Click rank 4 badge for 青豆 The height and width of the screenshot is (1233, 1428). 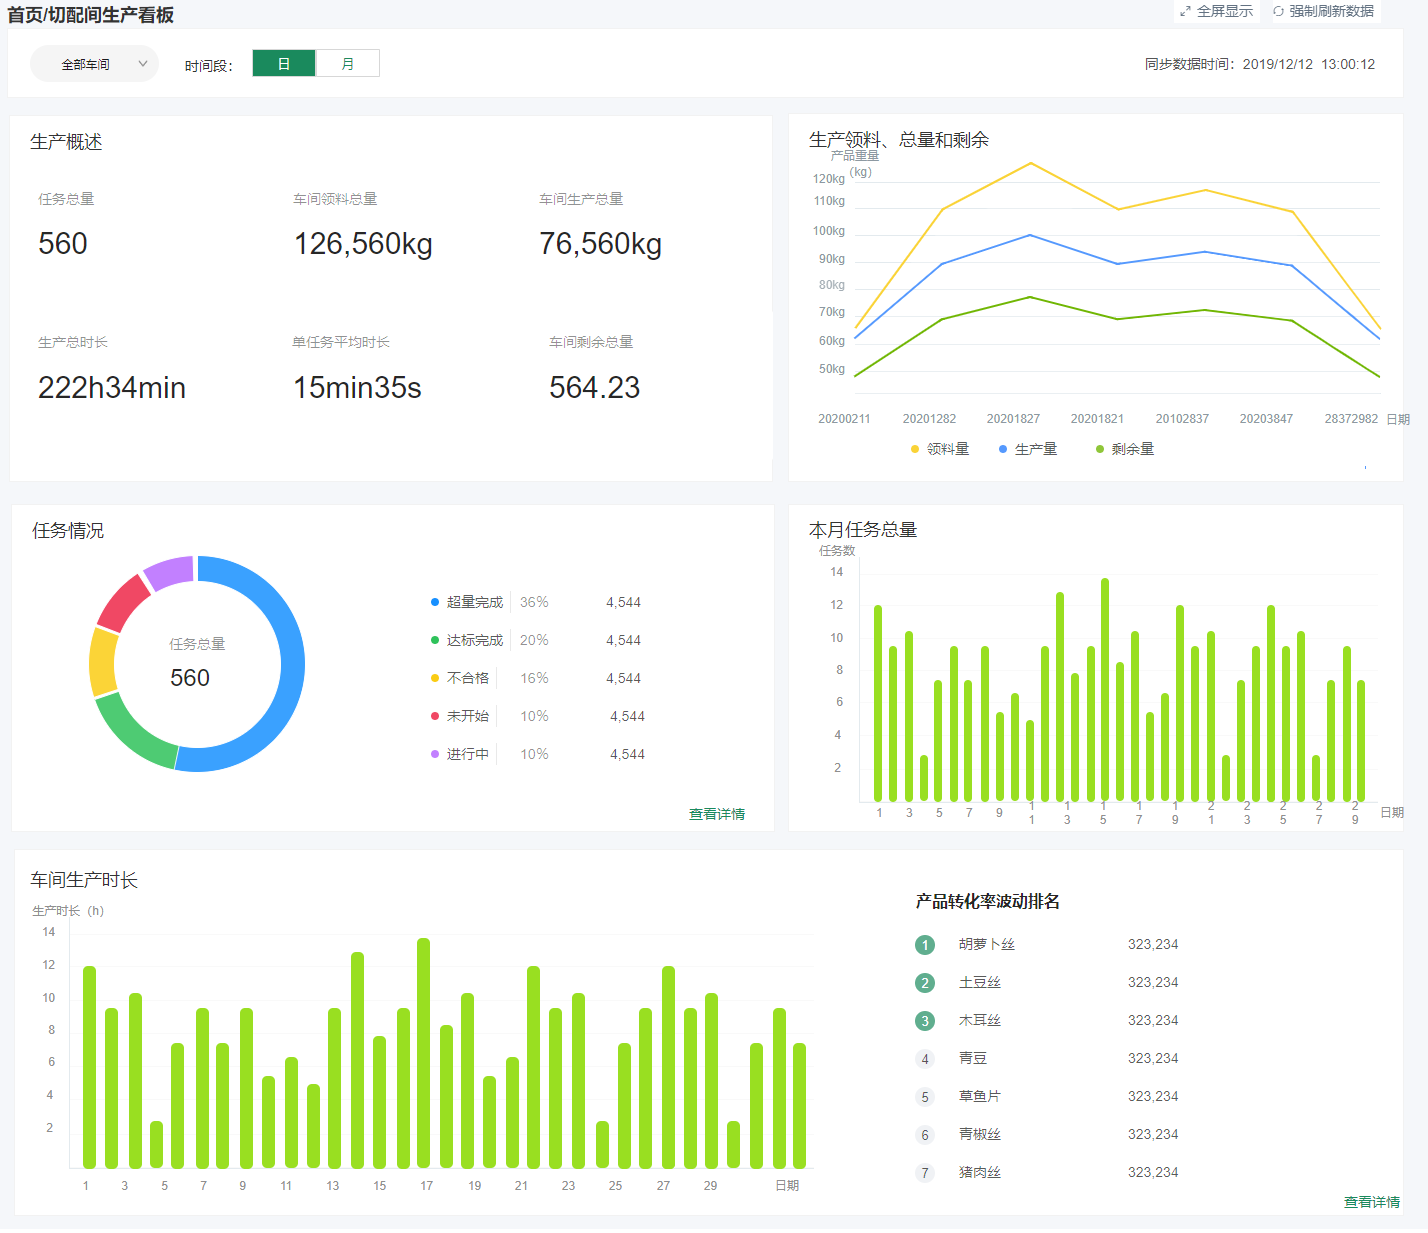[x=925, y=1059]
